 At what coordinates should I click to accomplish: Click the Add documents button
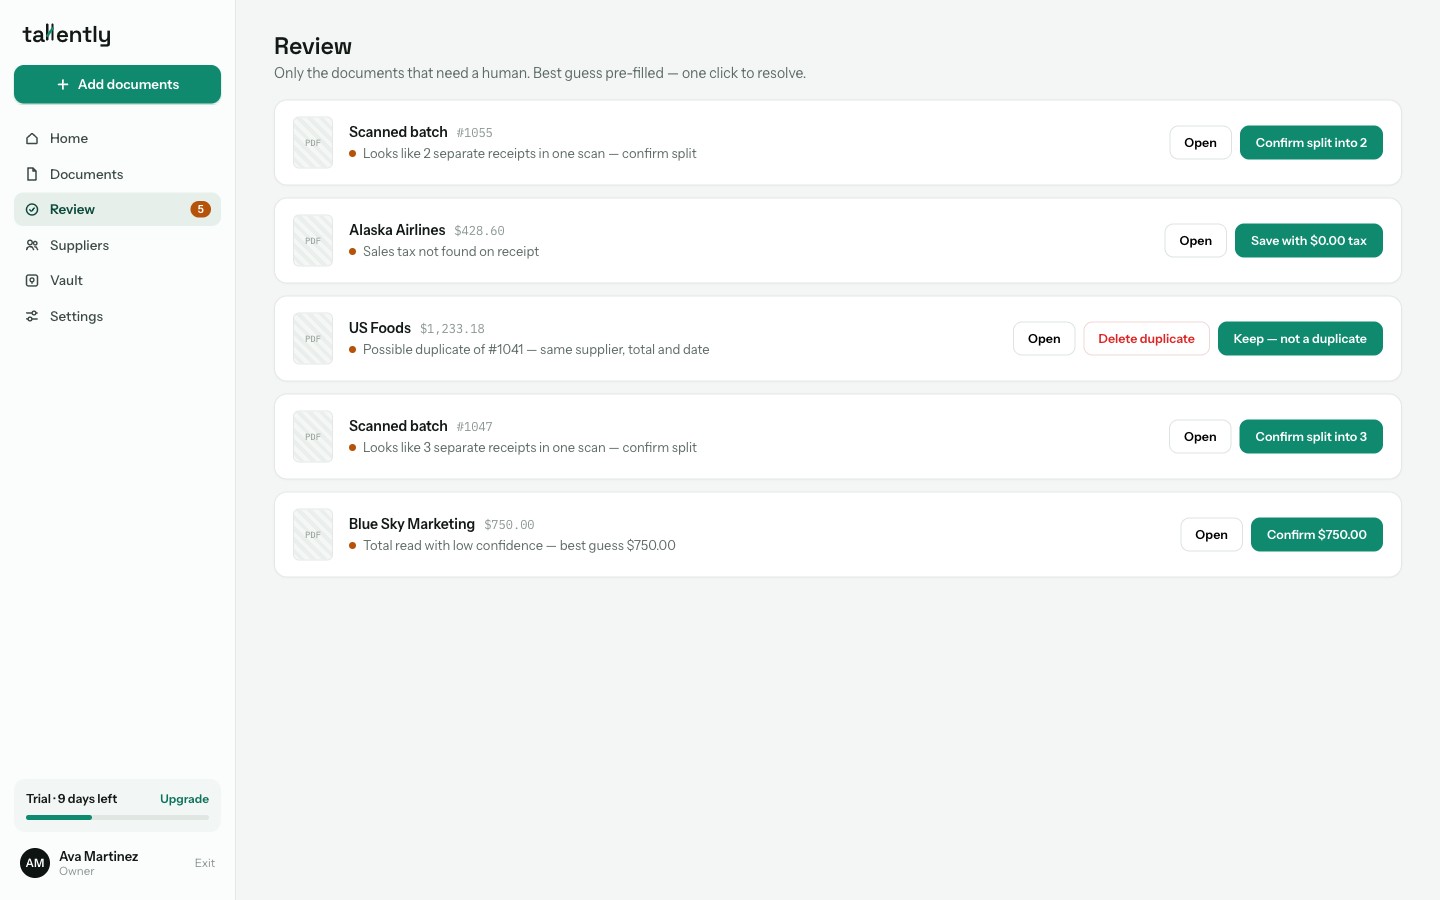(x=117, y=84)
